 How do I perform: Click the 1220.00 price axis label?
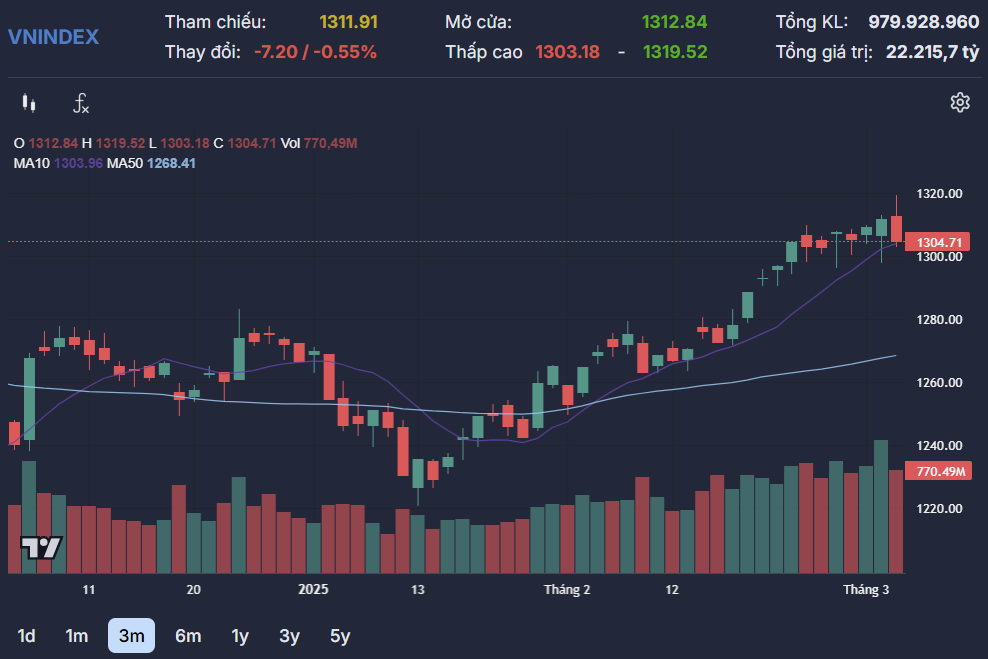(x=939, y=508)
